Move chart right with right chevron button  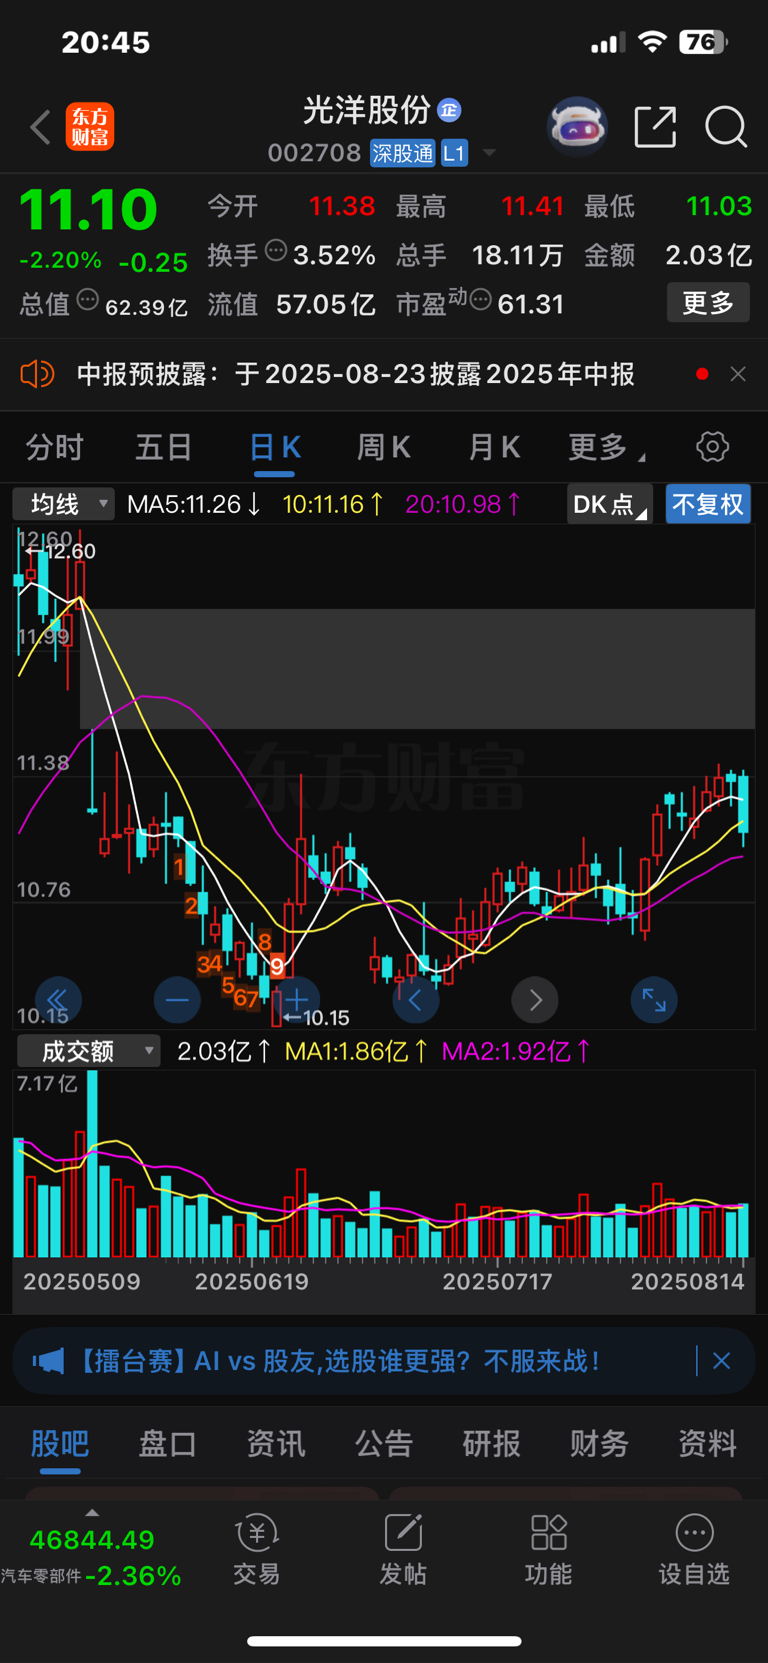click(x=535, y=999)
